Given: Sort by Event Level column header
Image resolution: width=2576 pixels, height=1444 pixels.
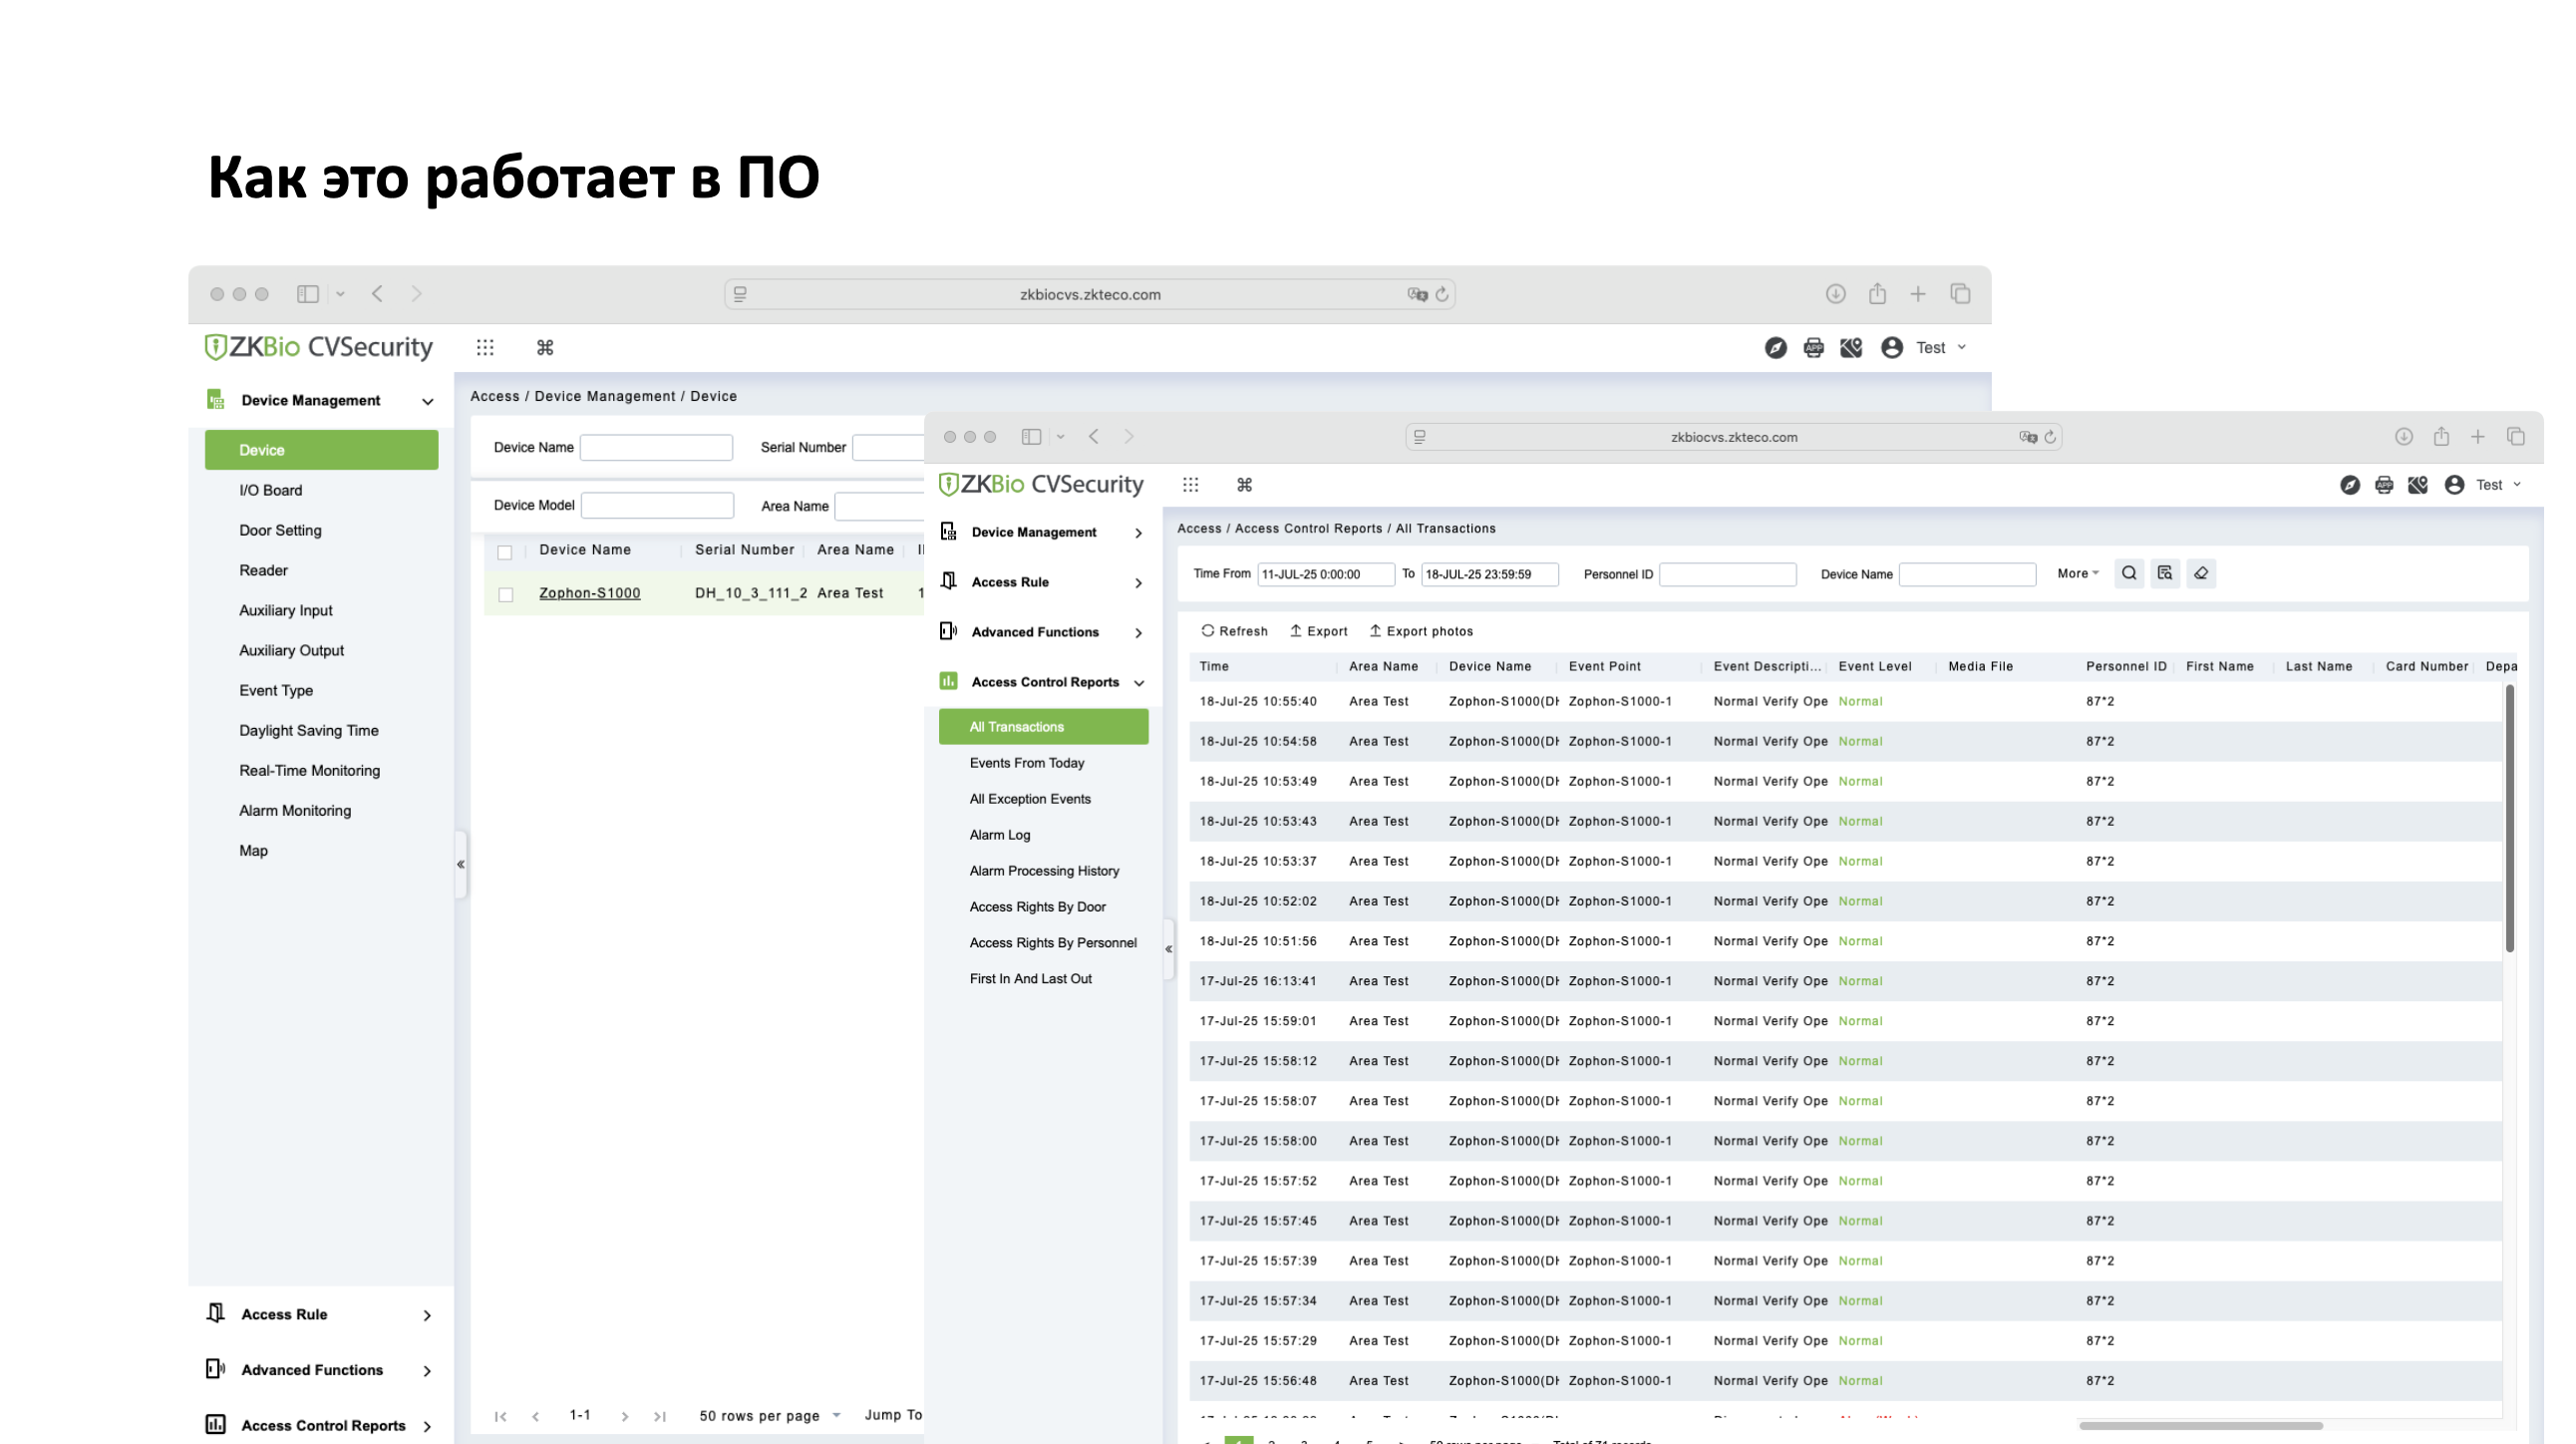Looking at the screenshot, I should coord(1874,666).
